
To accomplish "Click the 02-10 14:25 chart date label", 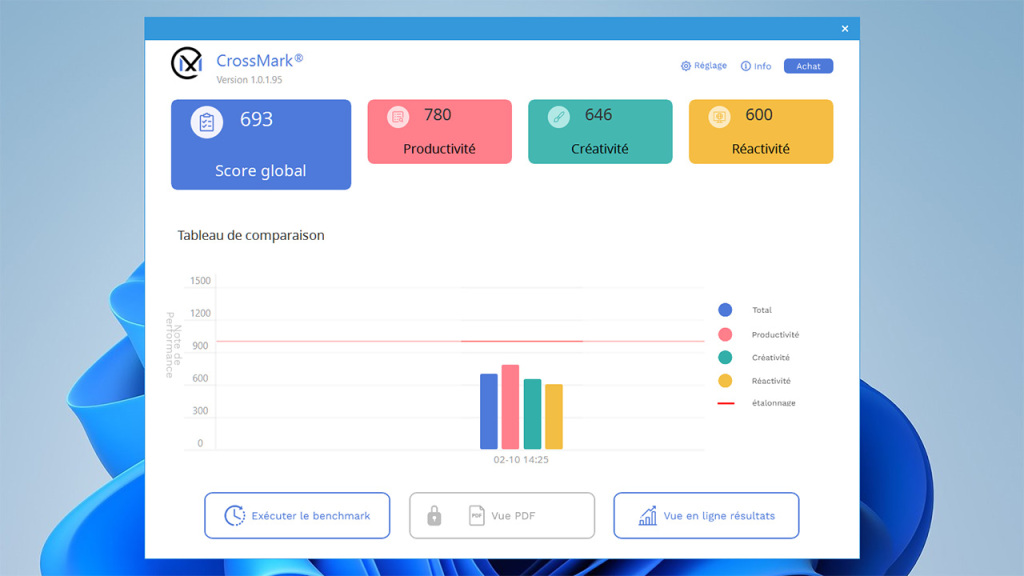I will [x=520, y=460].
